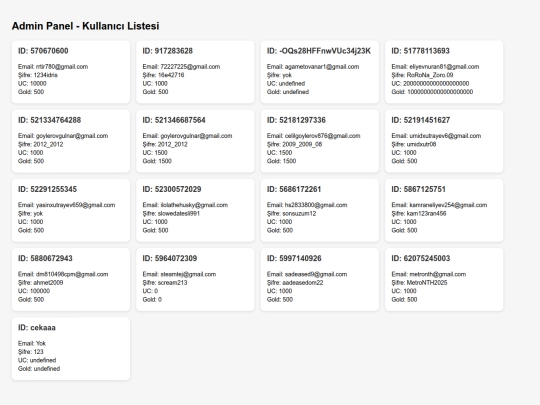This screenshot has height=405, width=540.
Task: Select the ID 62075245003 card
Action: 444,280
